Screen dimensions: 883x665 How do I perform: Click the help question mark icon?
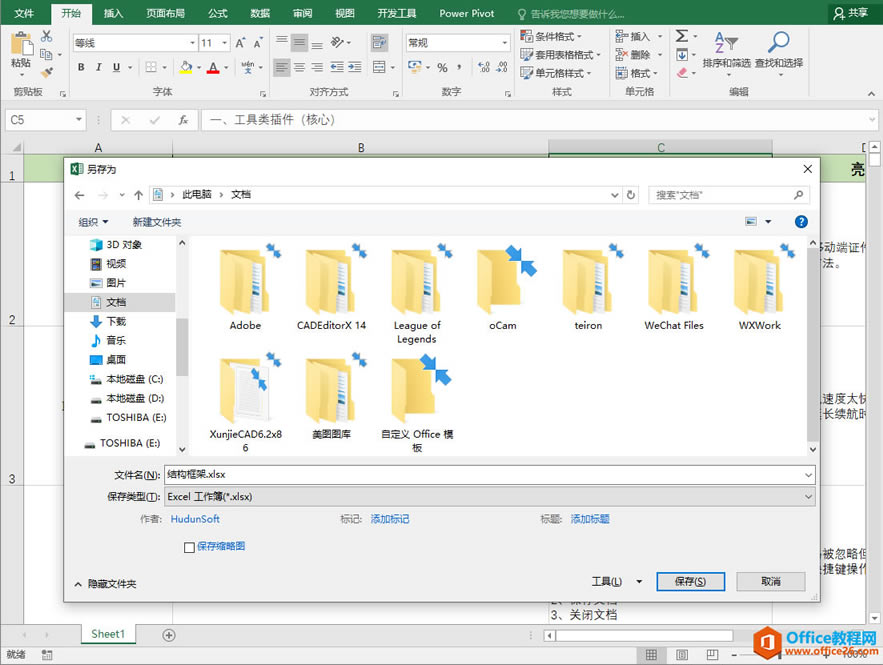(x=800, y=222)
